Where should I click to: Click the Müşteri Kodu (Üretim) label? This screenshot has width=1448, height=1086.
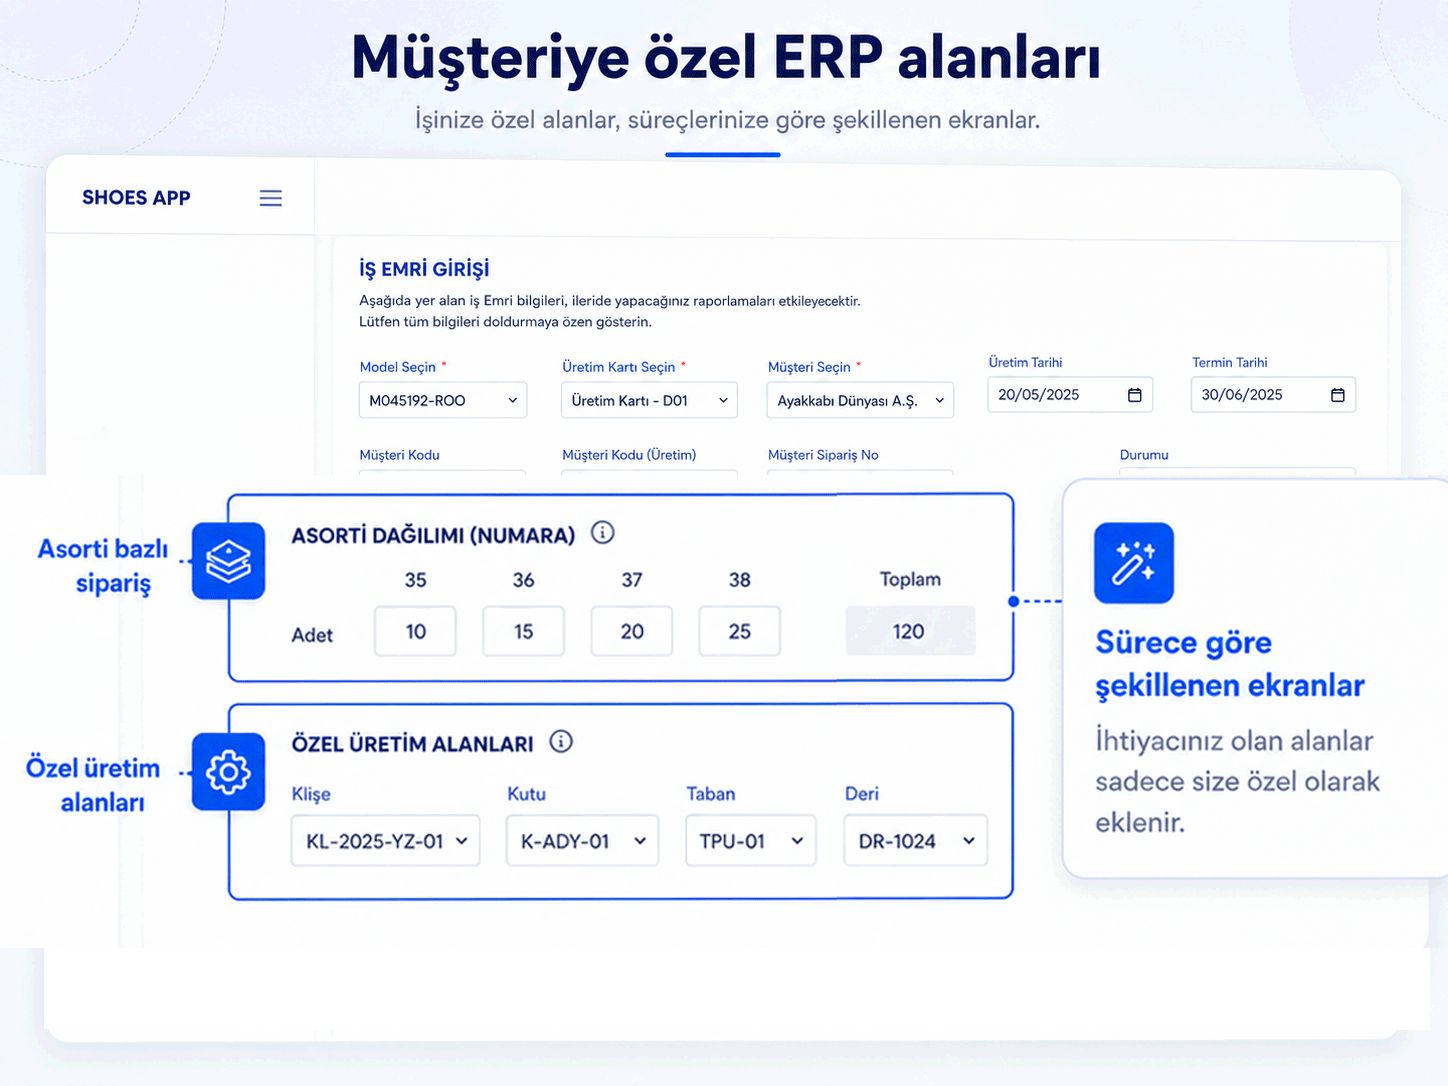pos(629,455)
